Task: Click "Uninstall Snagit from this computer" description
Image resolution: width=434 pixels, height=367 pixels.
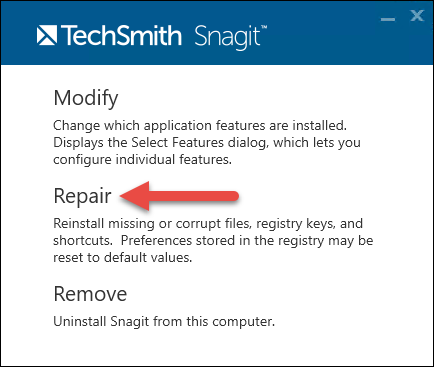Action: [x=164, y=322]
